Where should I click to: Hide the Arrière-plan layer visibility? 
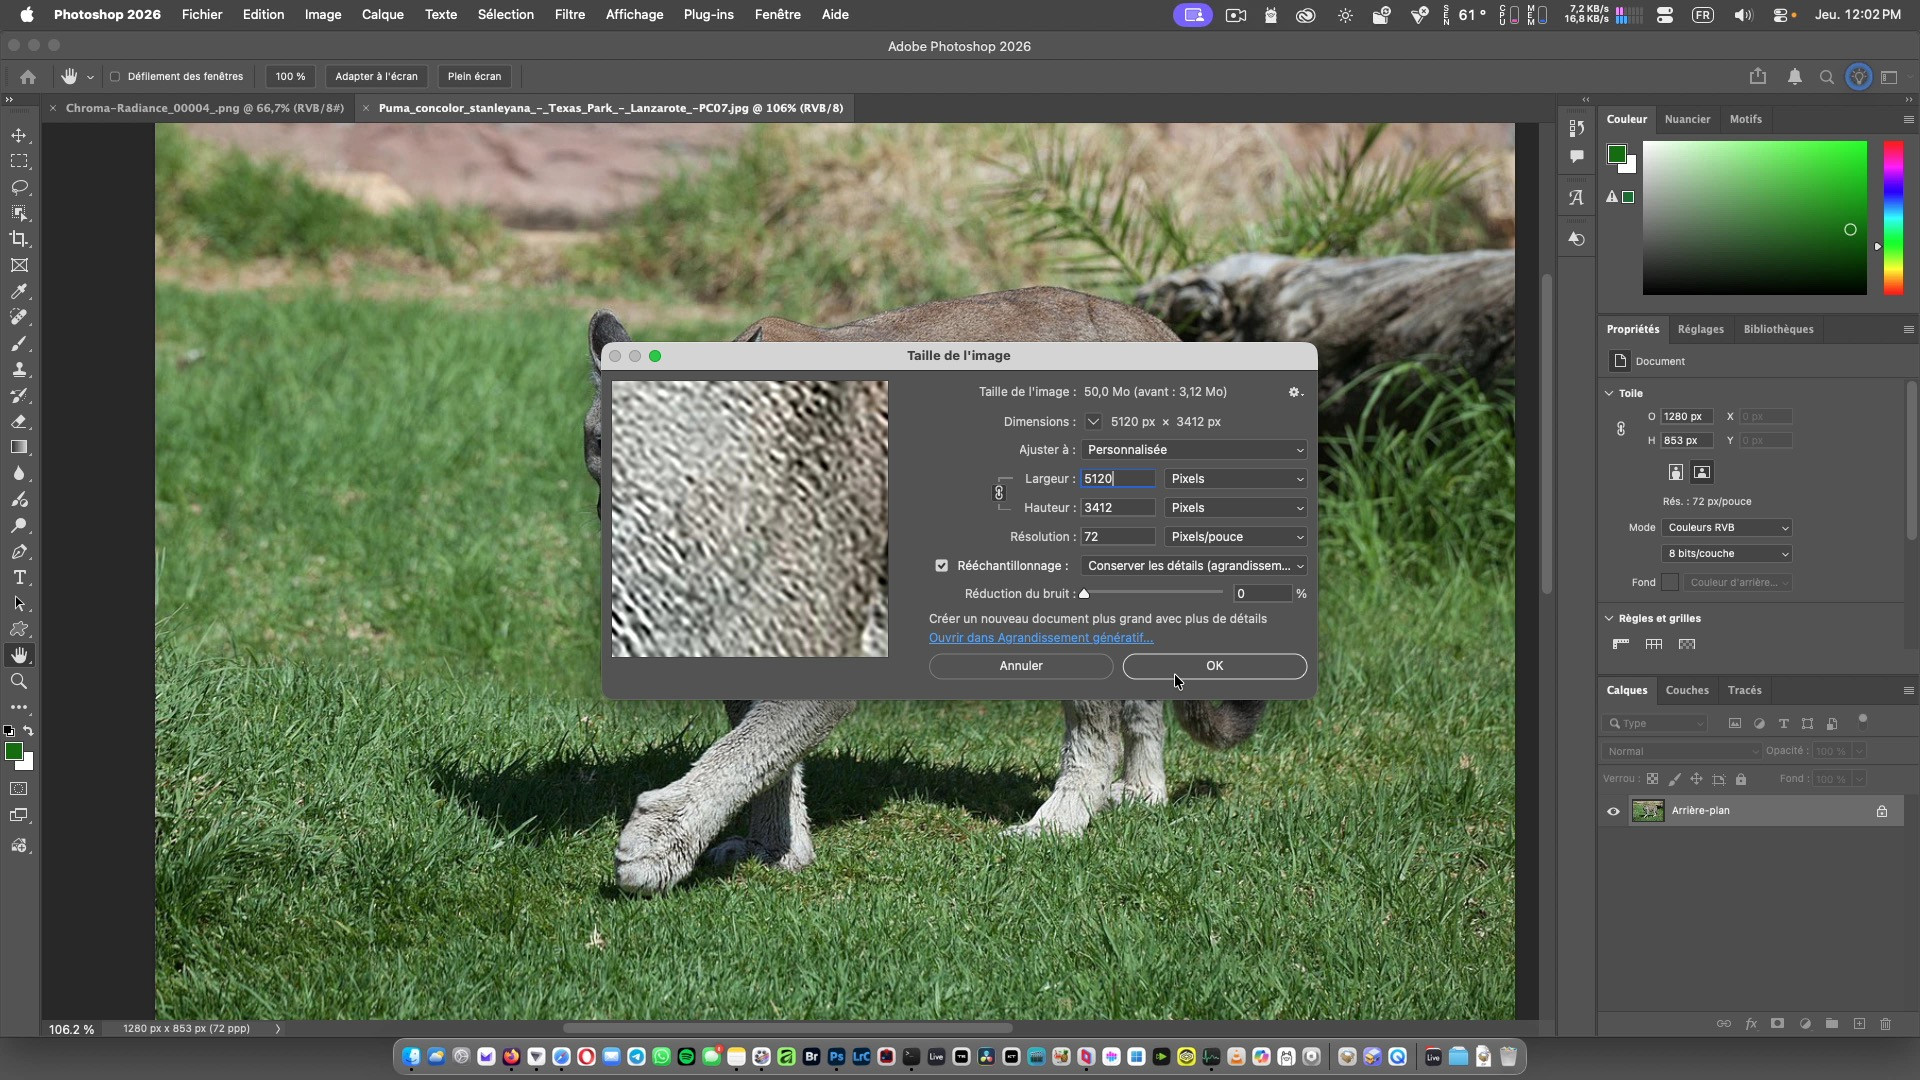[1613, 811]
